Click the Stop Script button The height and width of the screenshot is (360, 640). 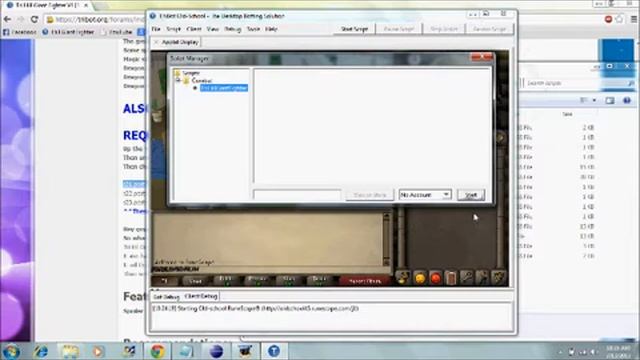[x=444, y=29]
